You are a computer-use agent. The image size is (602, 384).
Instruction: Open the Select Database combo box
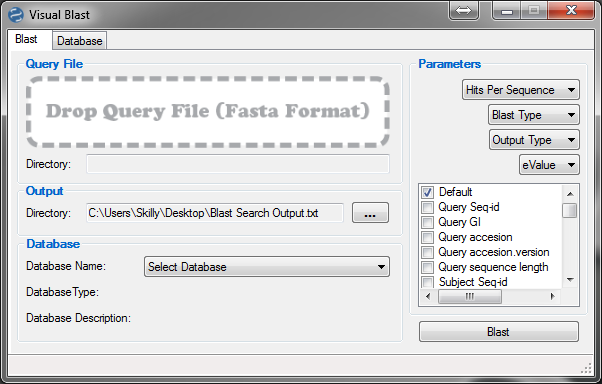(267, 267)
